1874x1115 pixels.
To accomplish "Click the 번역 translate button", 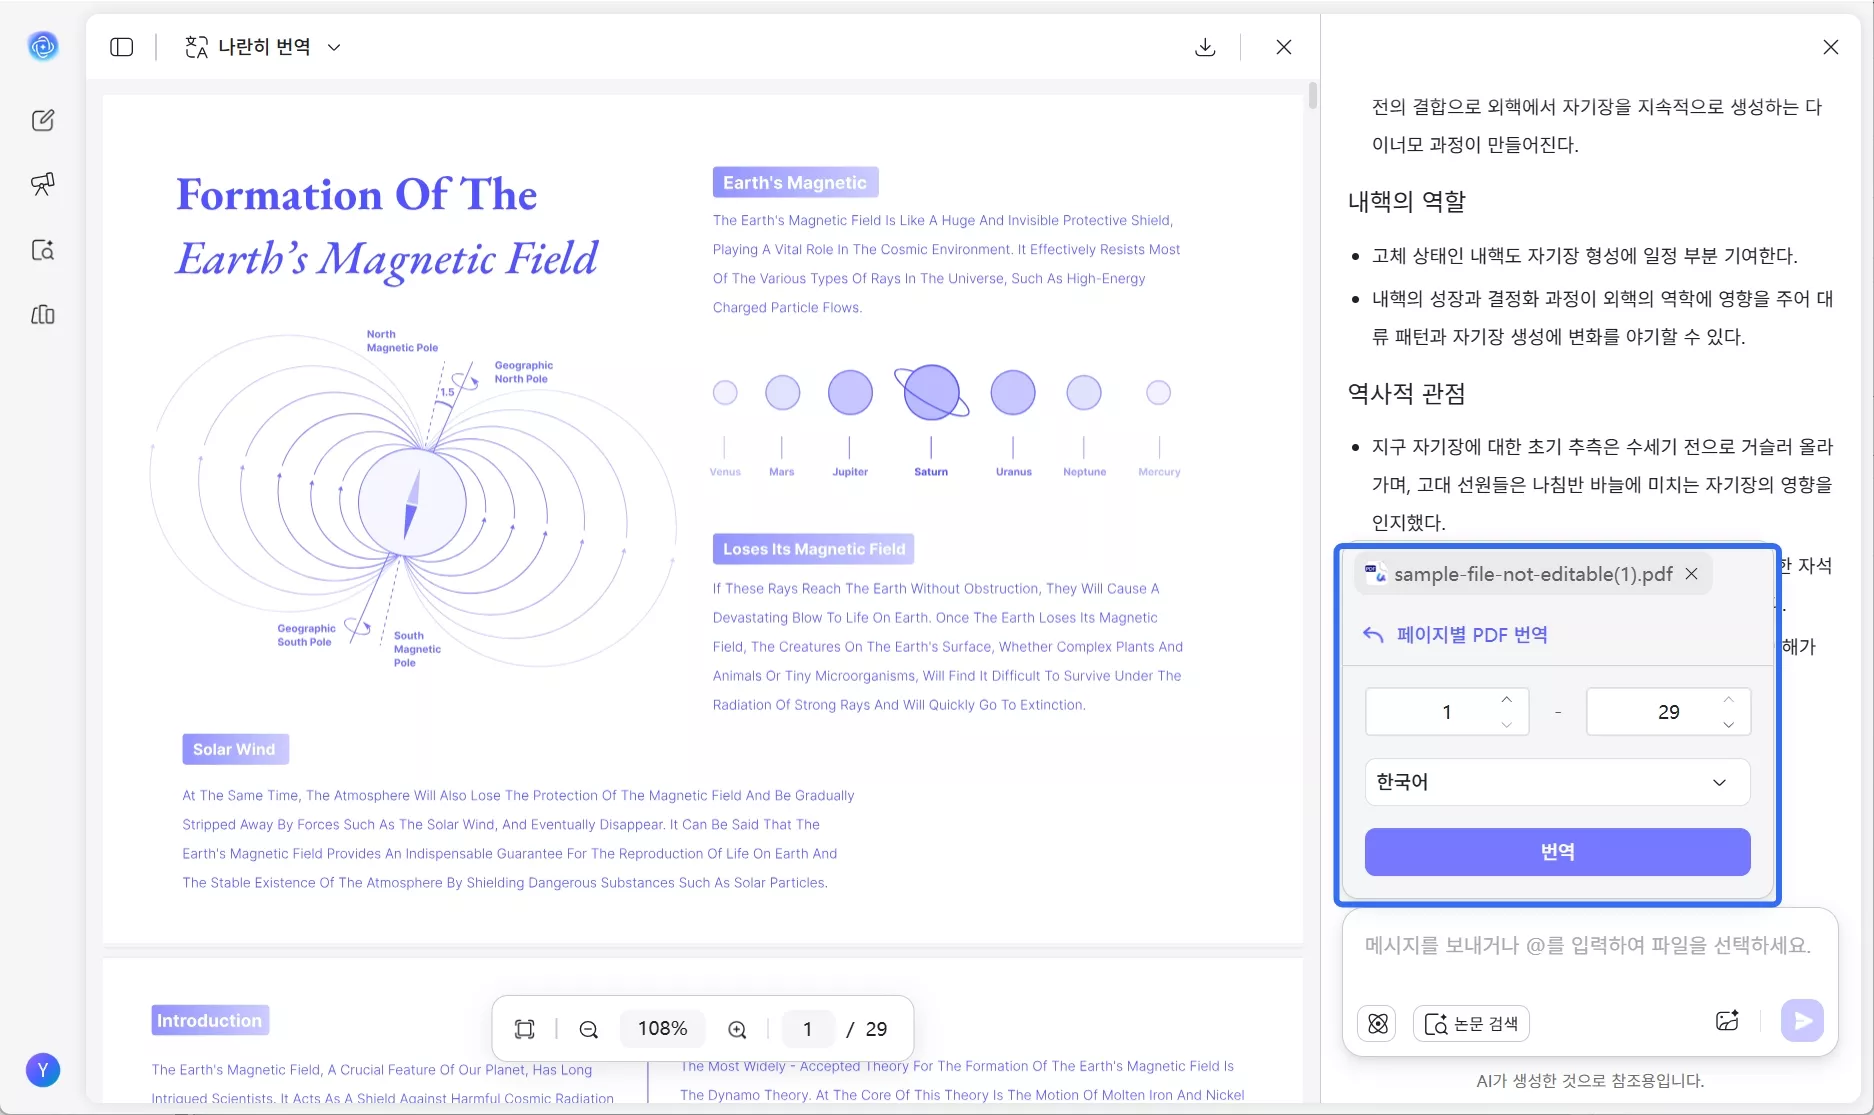I will click(1557, 852).
